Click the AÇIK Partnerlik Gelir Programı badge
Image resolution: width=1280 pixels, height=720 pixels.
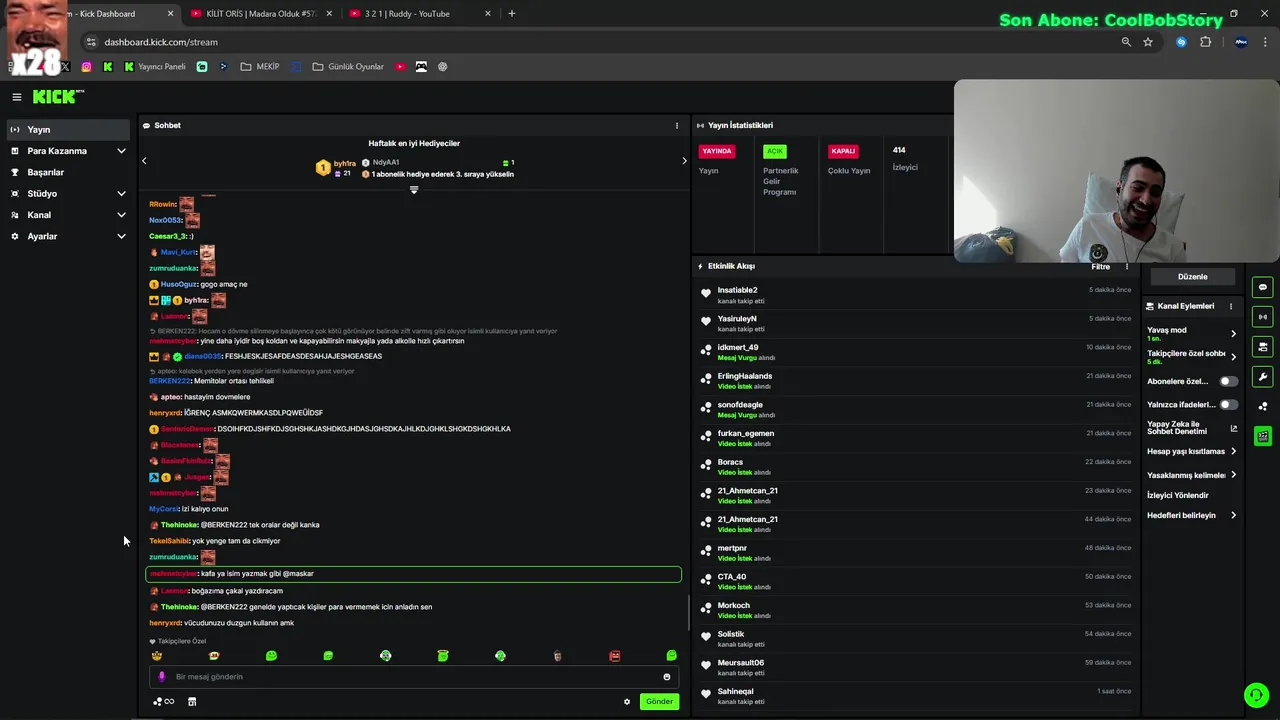[775, 151]
